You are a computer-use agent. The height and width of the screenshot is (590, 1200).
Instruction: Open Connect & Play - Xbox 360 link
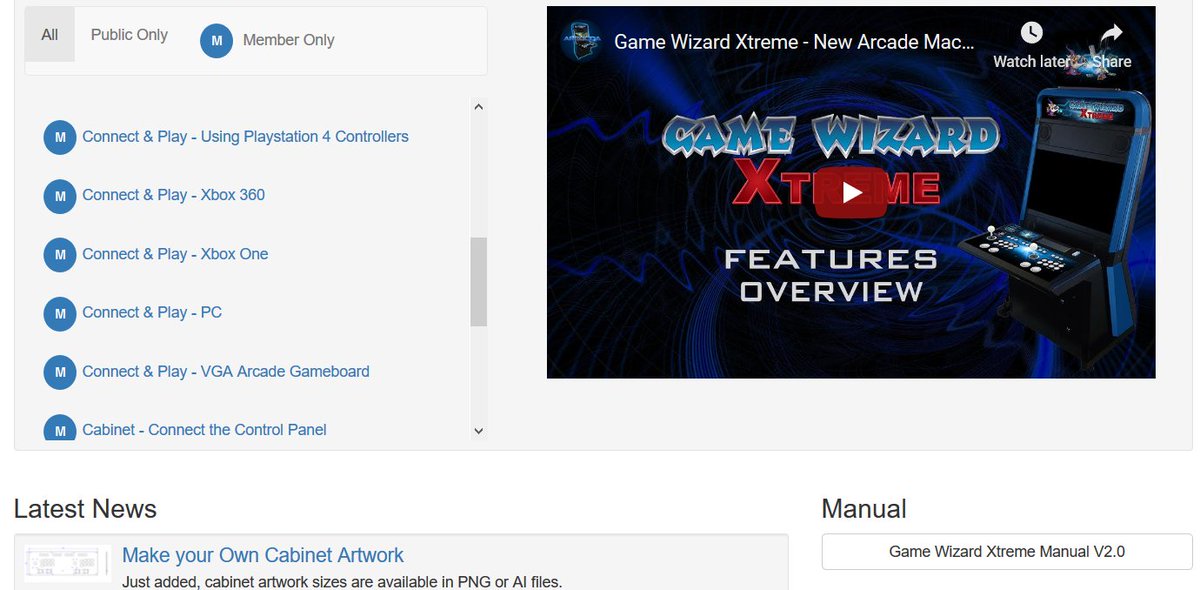pos(173,195)
